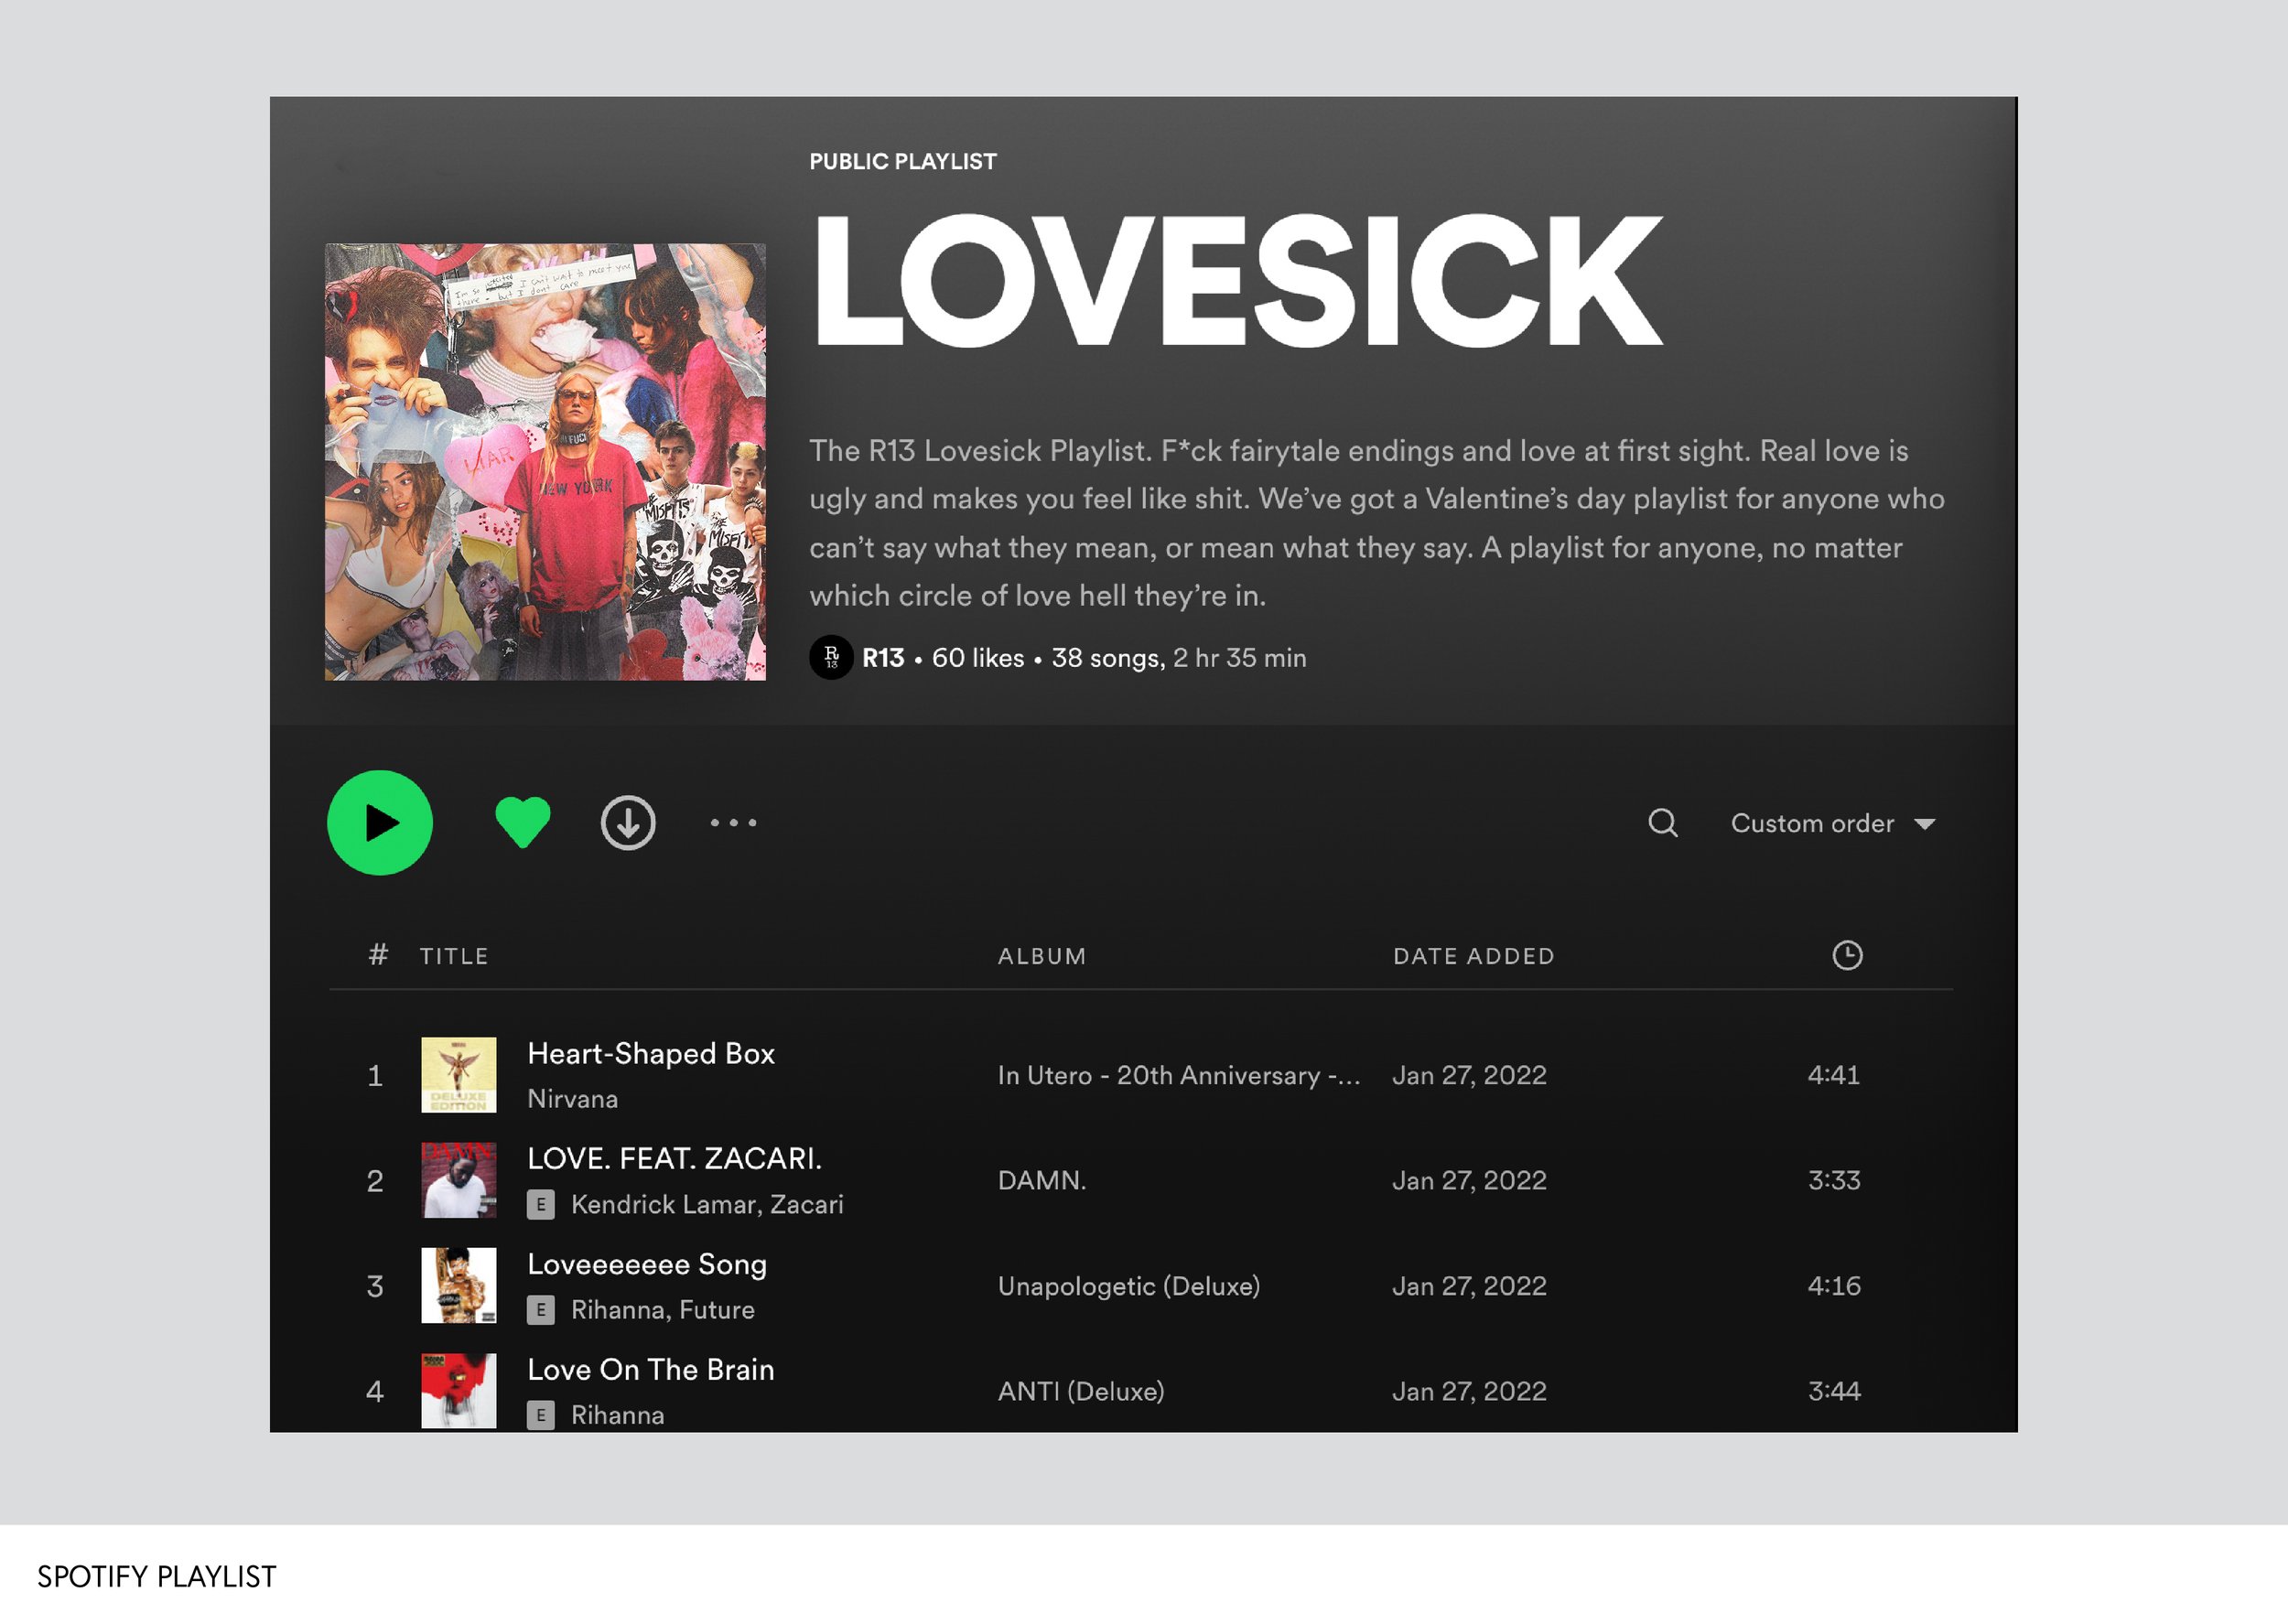Click the 3:33 duration of LOVE. FEAT. ZACARI.

pyautogui.click(x=1834, y=1180)
